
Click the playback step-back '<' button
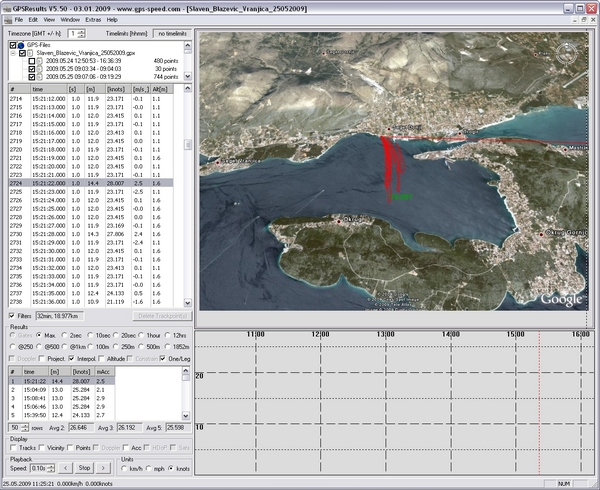tap(65, 468)
